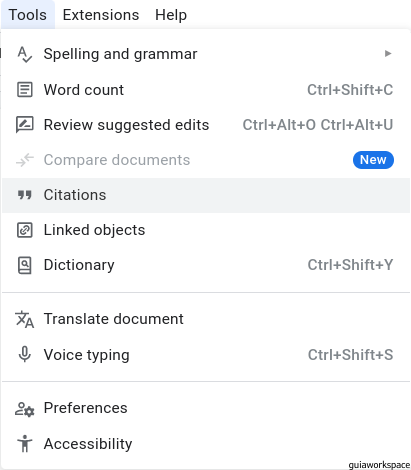Click the Review suggested edits icon

point(25,125)
